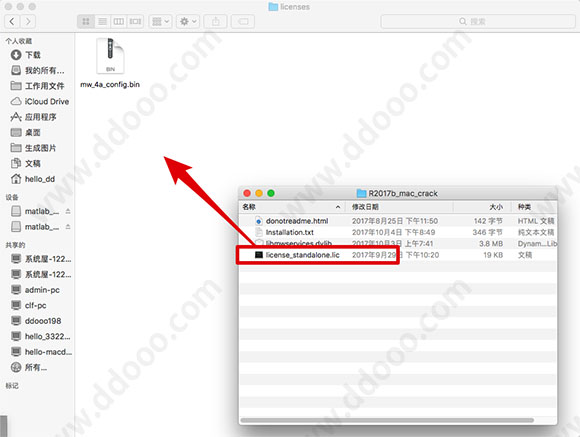Eject the second matlab_ volume
580x437 pixels.
[68, 226]
